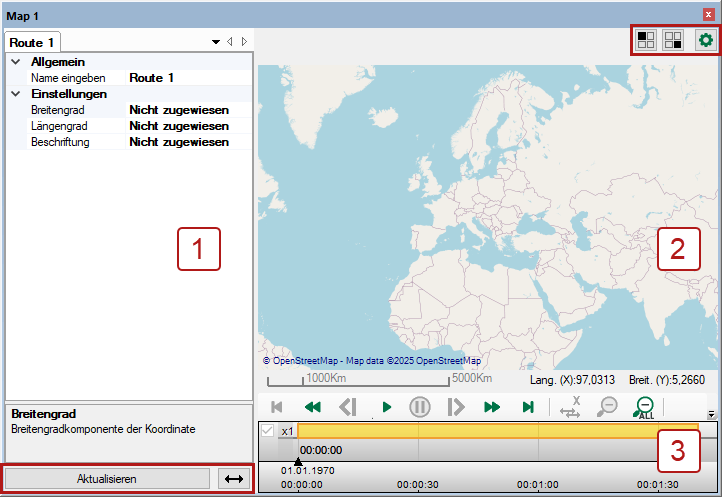Click the Route 1 name value field
The image size is (722, 497).
(x=189, y=78)
